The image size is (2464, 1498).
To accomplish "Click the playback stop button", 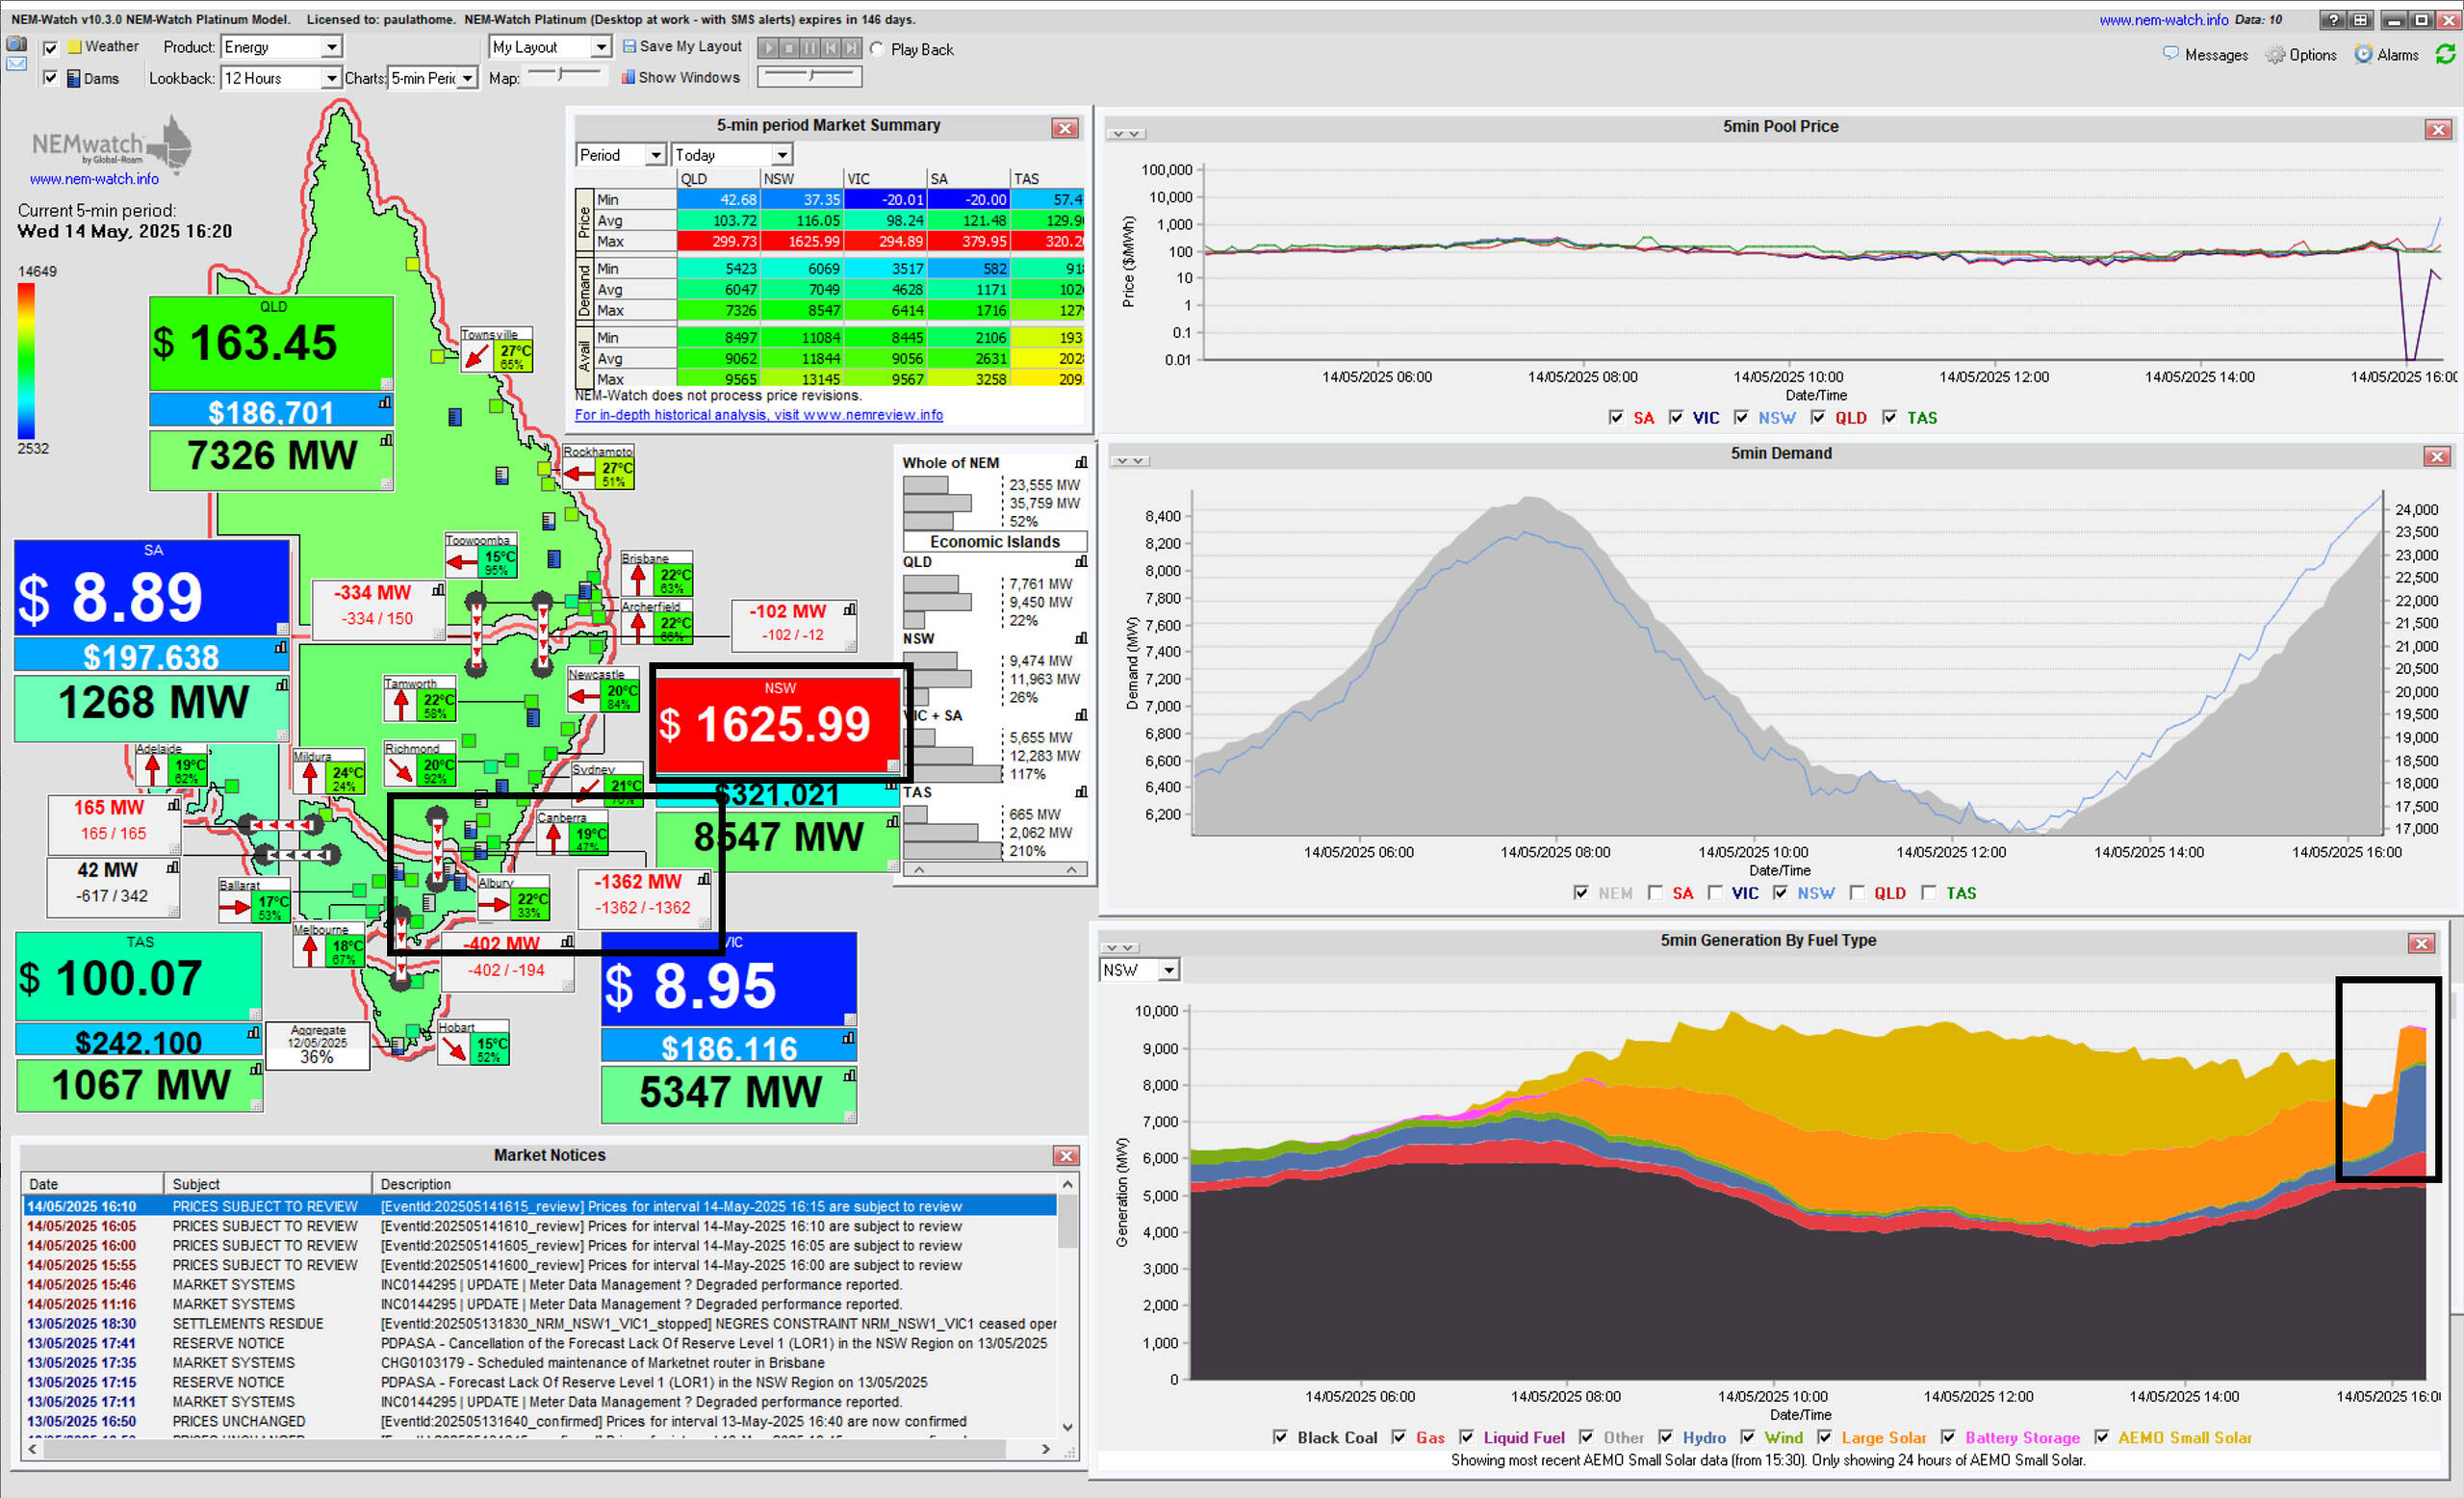I will click(x=788, y=48).
